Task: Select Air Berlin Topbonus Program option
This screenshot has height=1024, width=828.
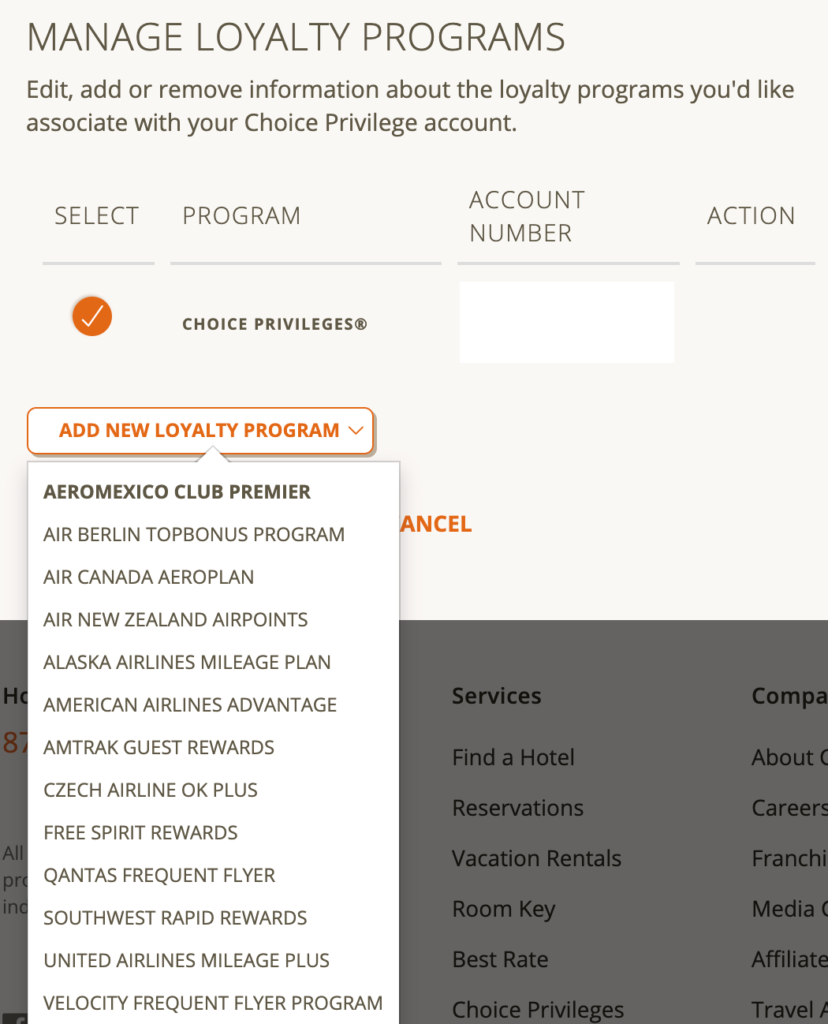Action: pyautogui.click(x=194, y=534)
